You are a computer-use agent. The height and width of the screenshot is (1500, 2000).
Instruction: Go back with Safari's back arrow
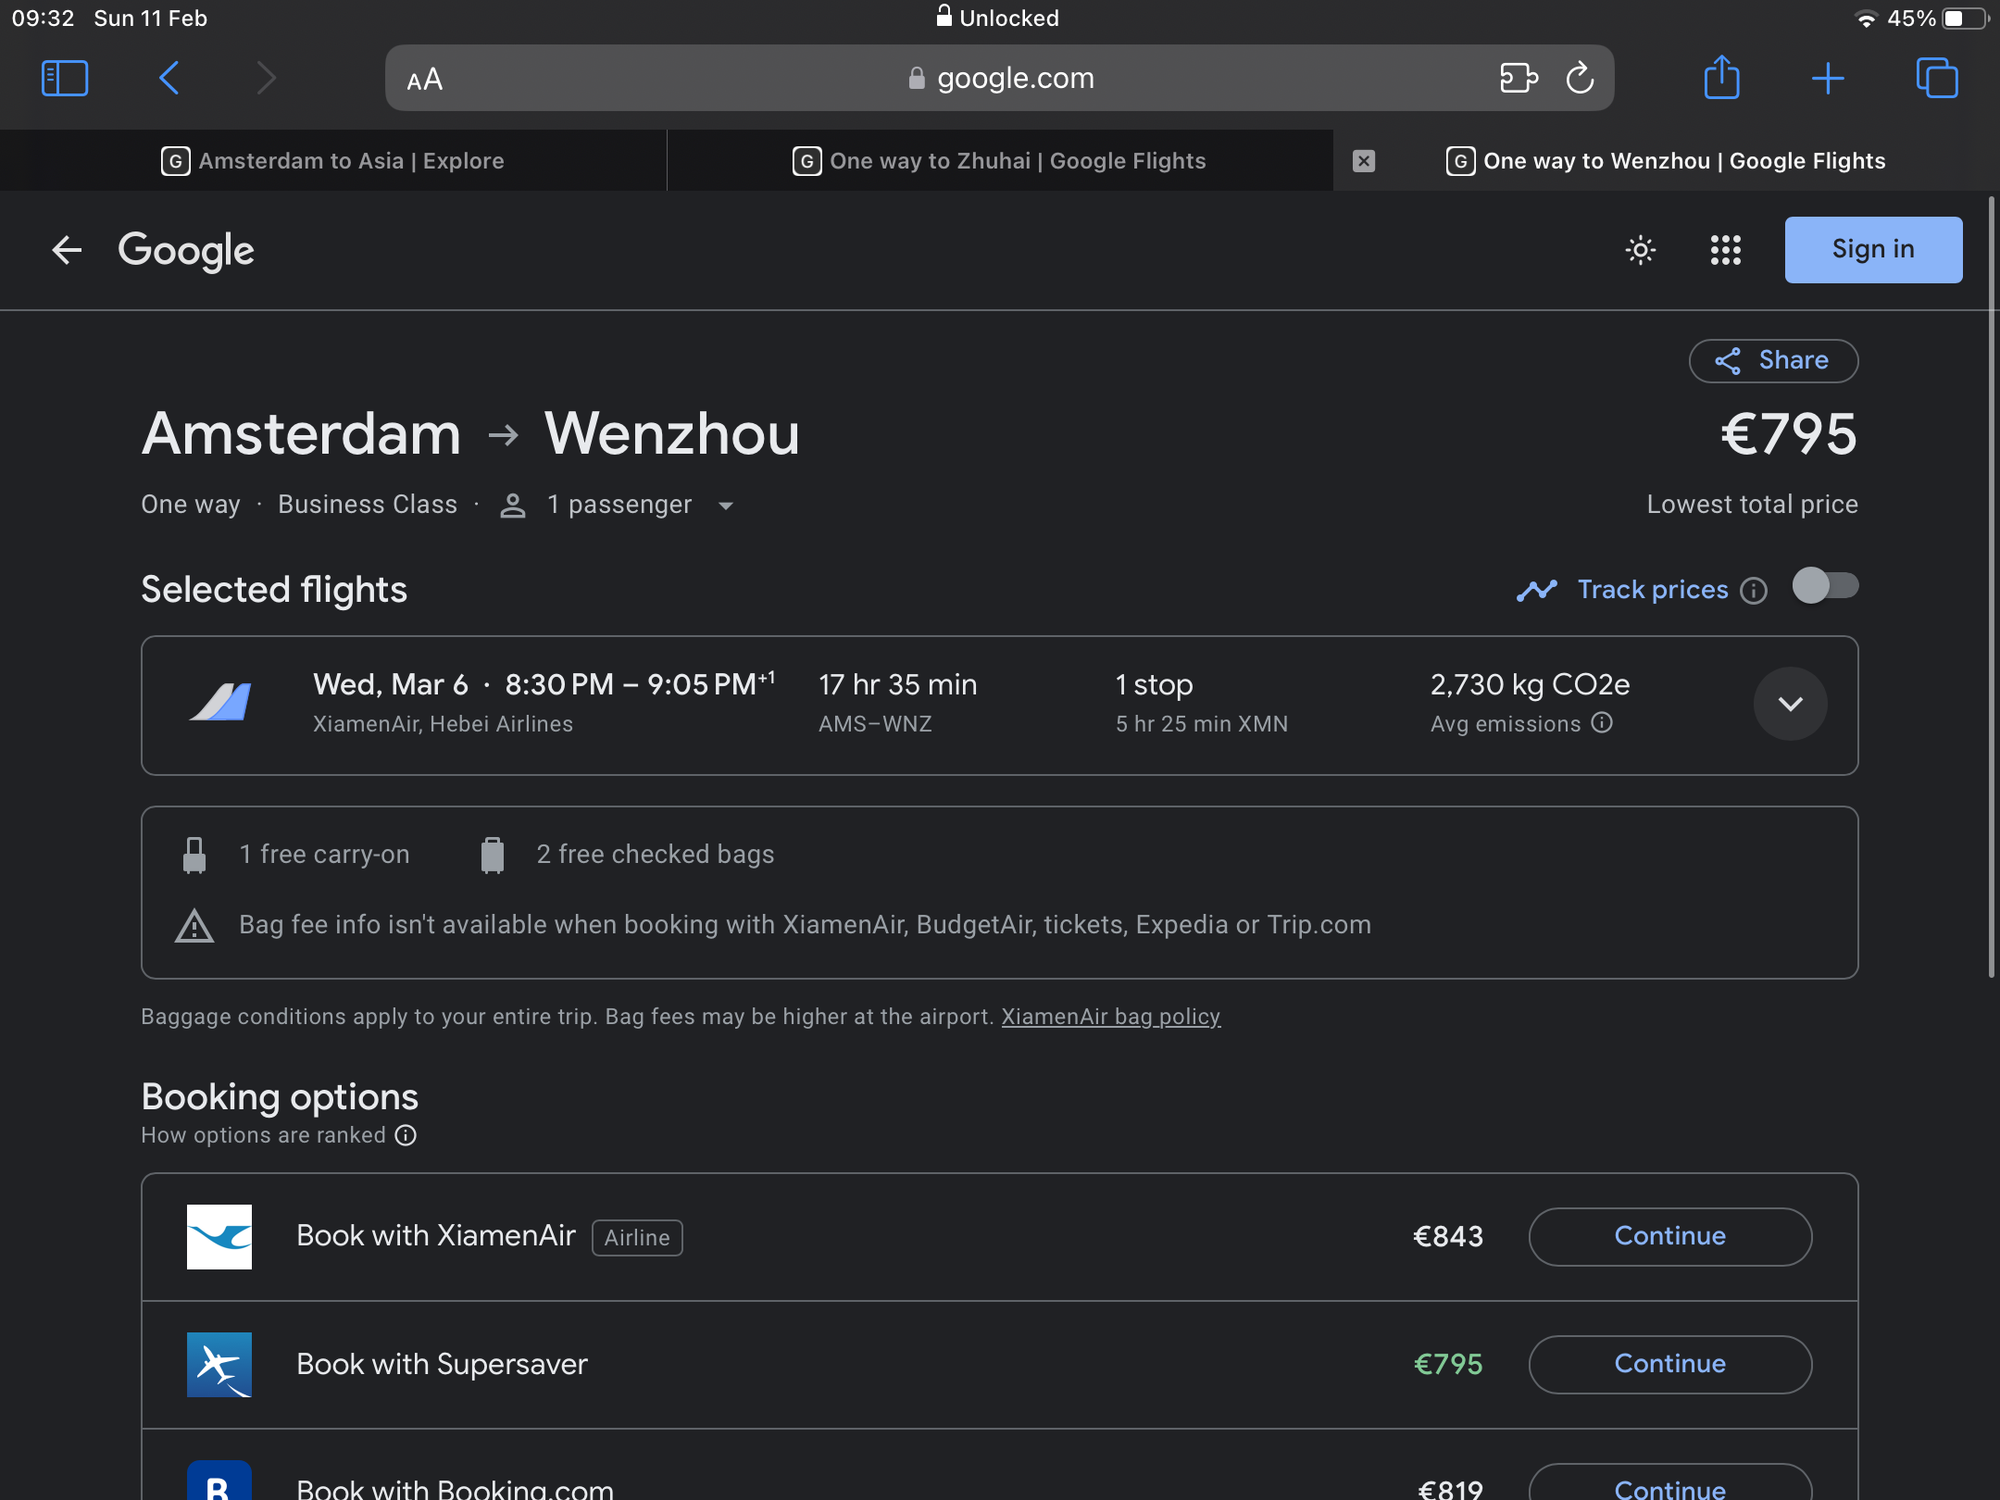pyautogui.click(x=169, y=78)
